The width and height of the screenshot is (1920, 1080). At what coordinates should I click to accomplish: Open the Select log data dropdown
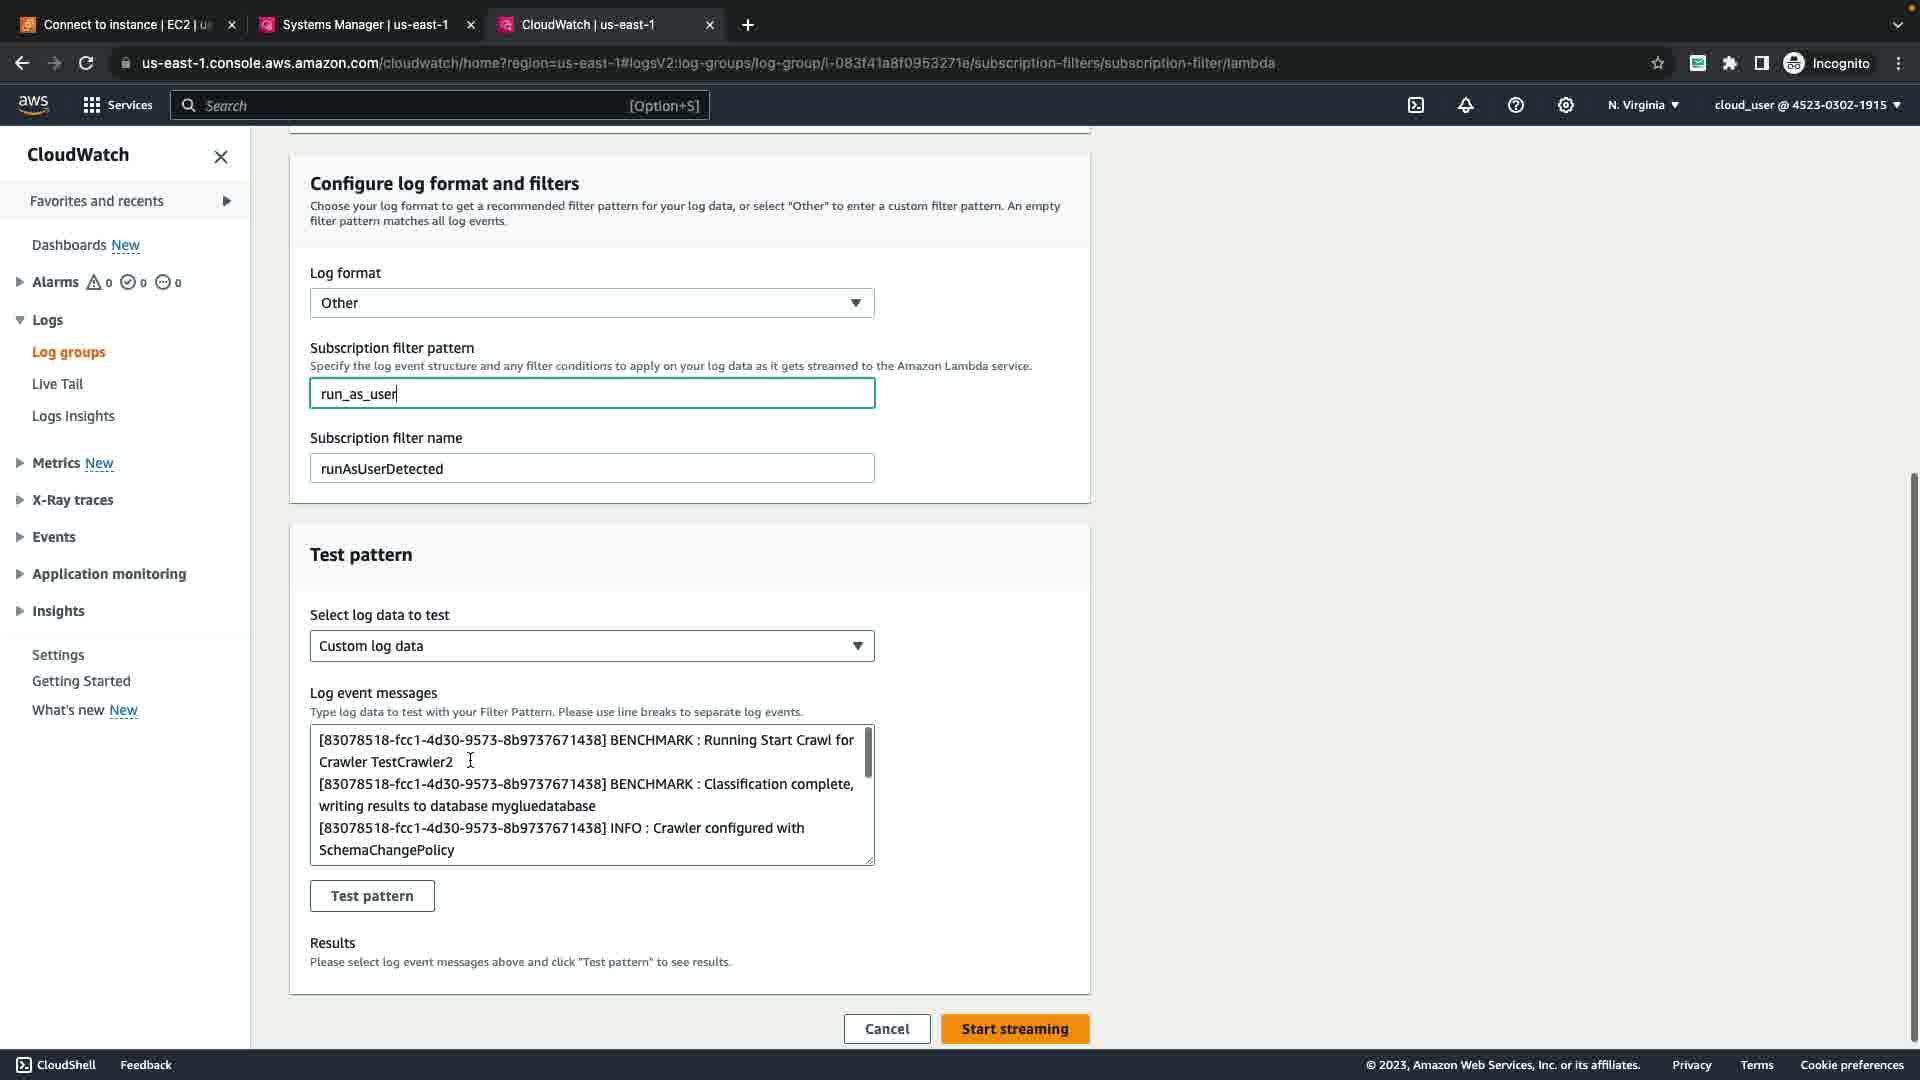(592, 646)
